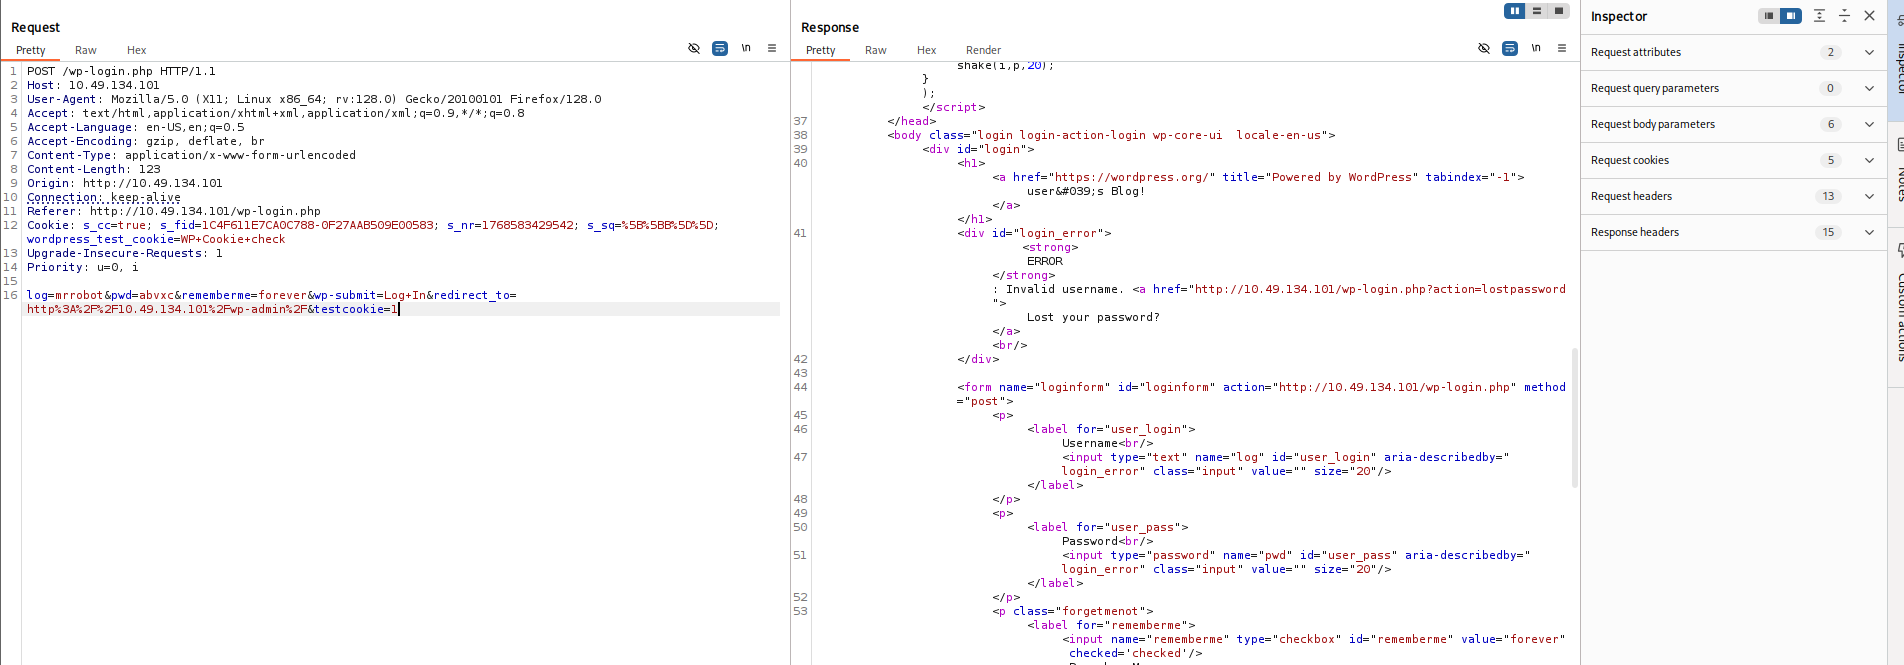Expand all Inspector sections icon
1904x665 pixels.
pos(1819,16)
